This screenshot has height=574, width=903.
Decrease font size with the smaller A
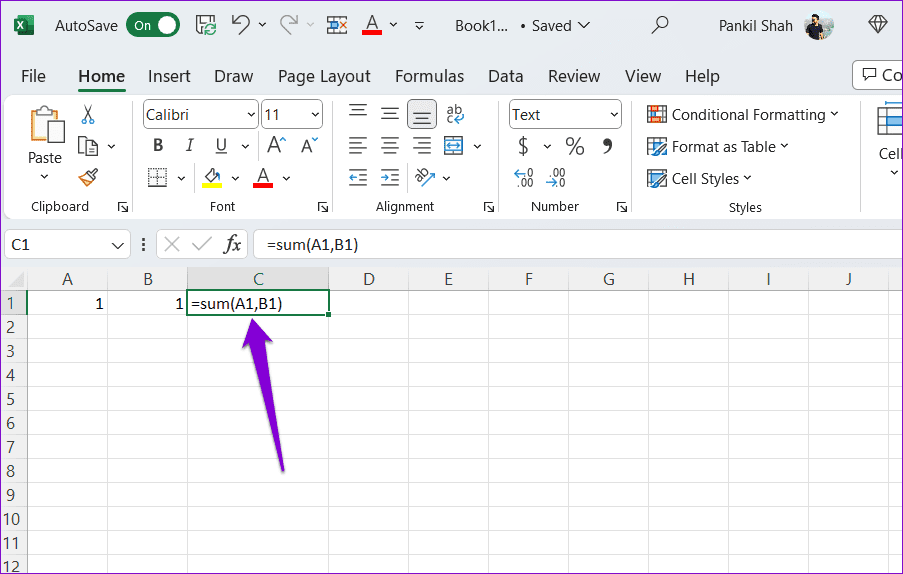tap(309, 146)
